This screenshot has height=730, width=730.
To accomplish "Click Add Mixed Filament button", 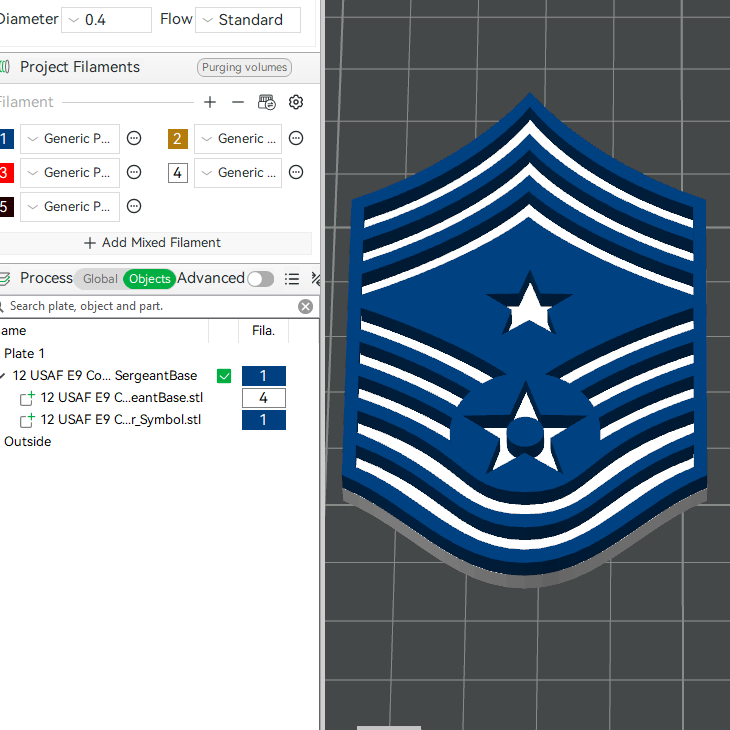I will click(152, 243).
